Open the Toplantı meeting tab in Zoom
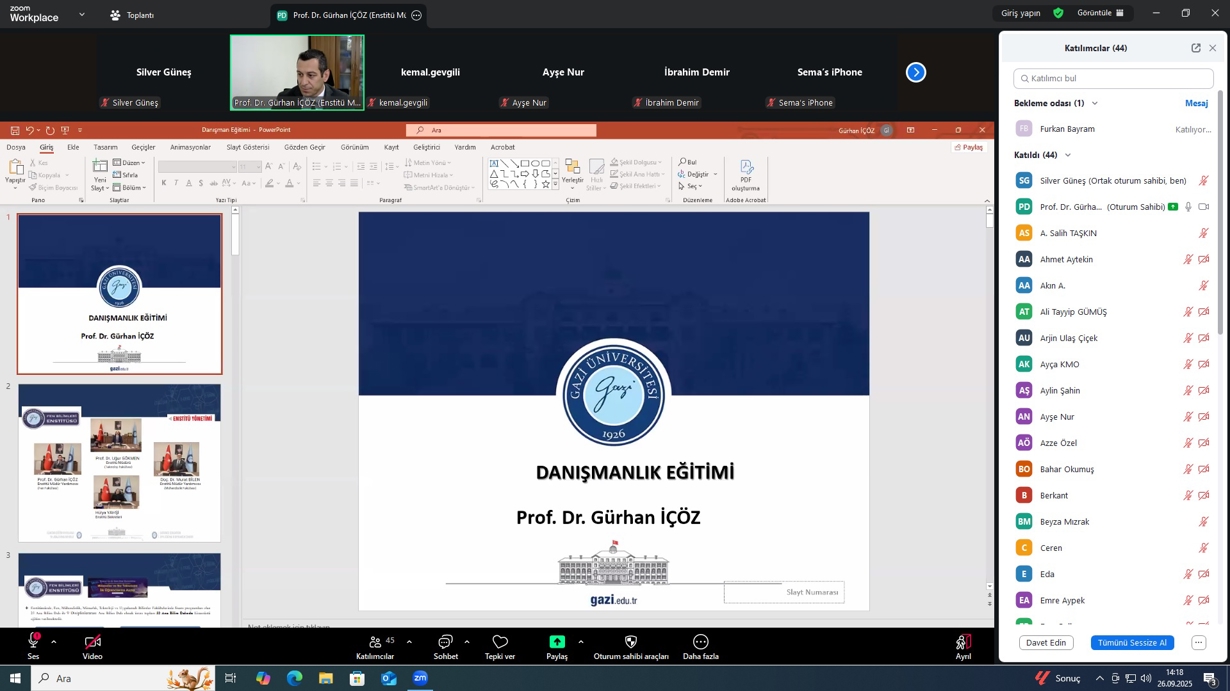Image resolution: width=1230 pixels, height=691 pixels. [x=132, y=15]
